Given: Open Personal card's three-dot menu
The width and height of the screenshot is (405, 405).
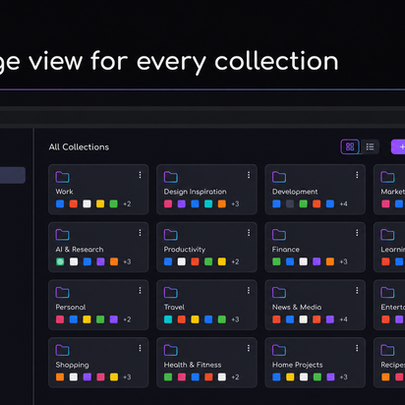Looking at the screenshot, I should point(140,290).
